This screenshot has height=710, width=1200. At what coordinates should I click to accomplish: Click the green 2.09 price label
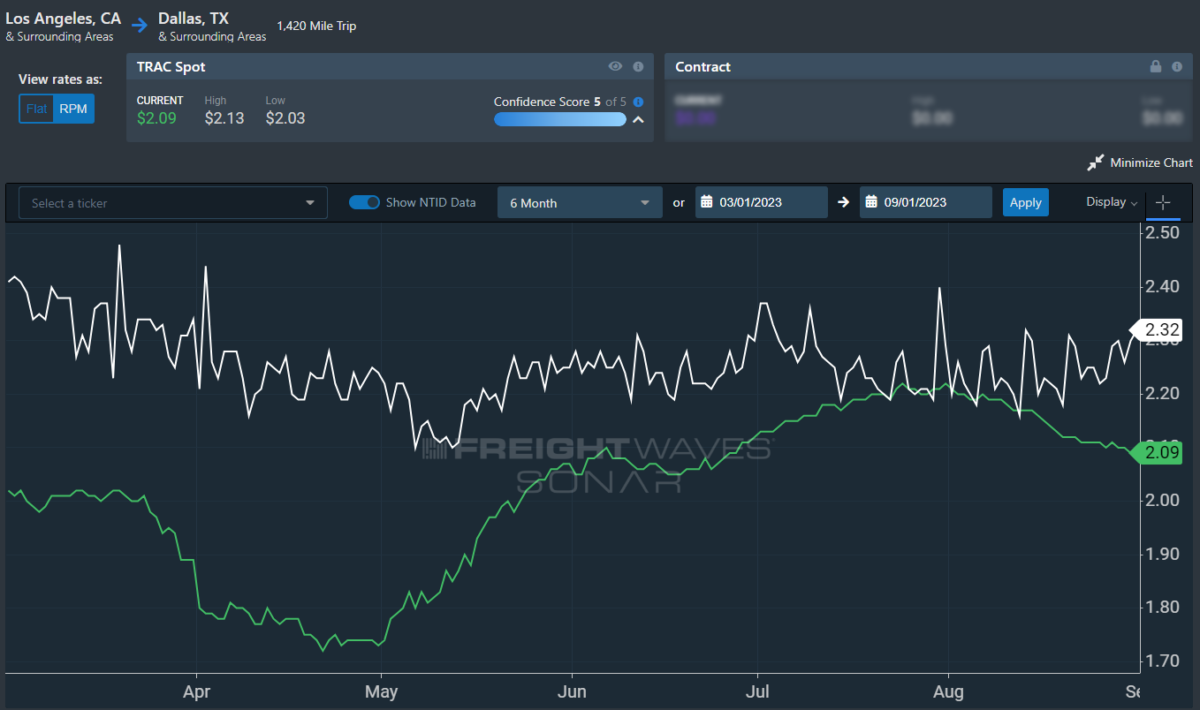tap(1161, 451)
